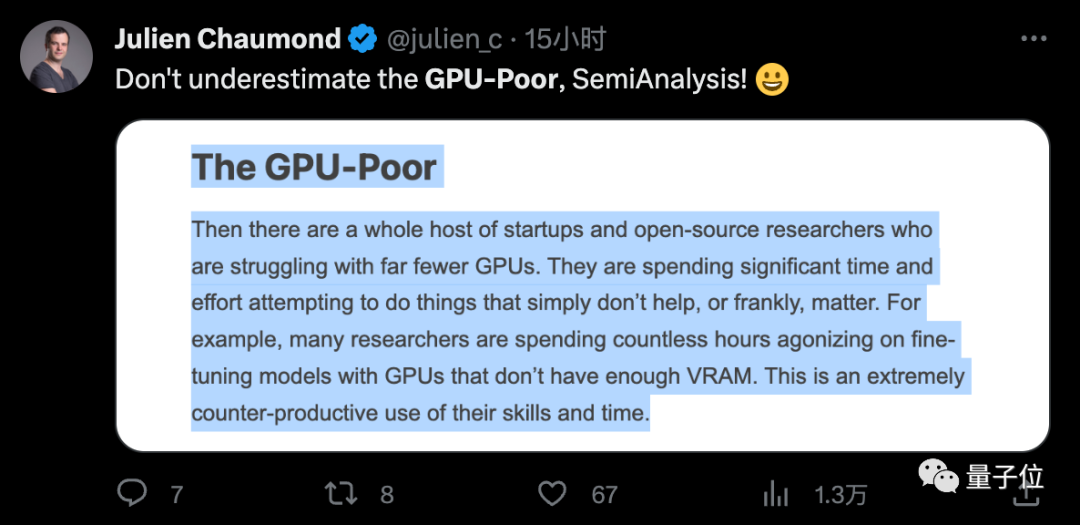Viewport: 1080px width, 525px height.
Task: Like the tweet with the heart icon
Action: [x=553, y=492]
